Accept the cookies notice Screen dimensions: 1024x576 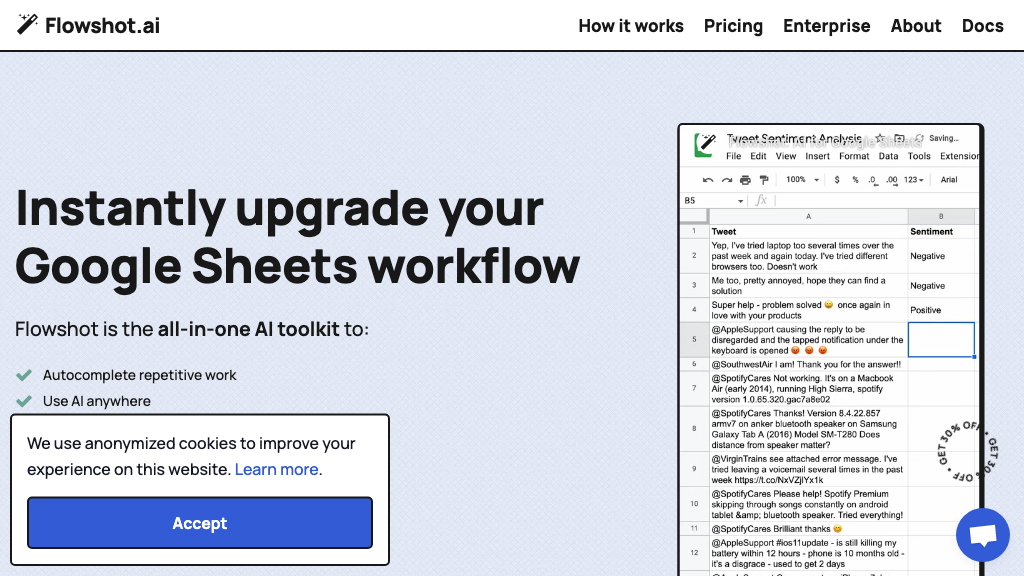[200, 523]
